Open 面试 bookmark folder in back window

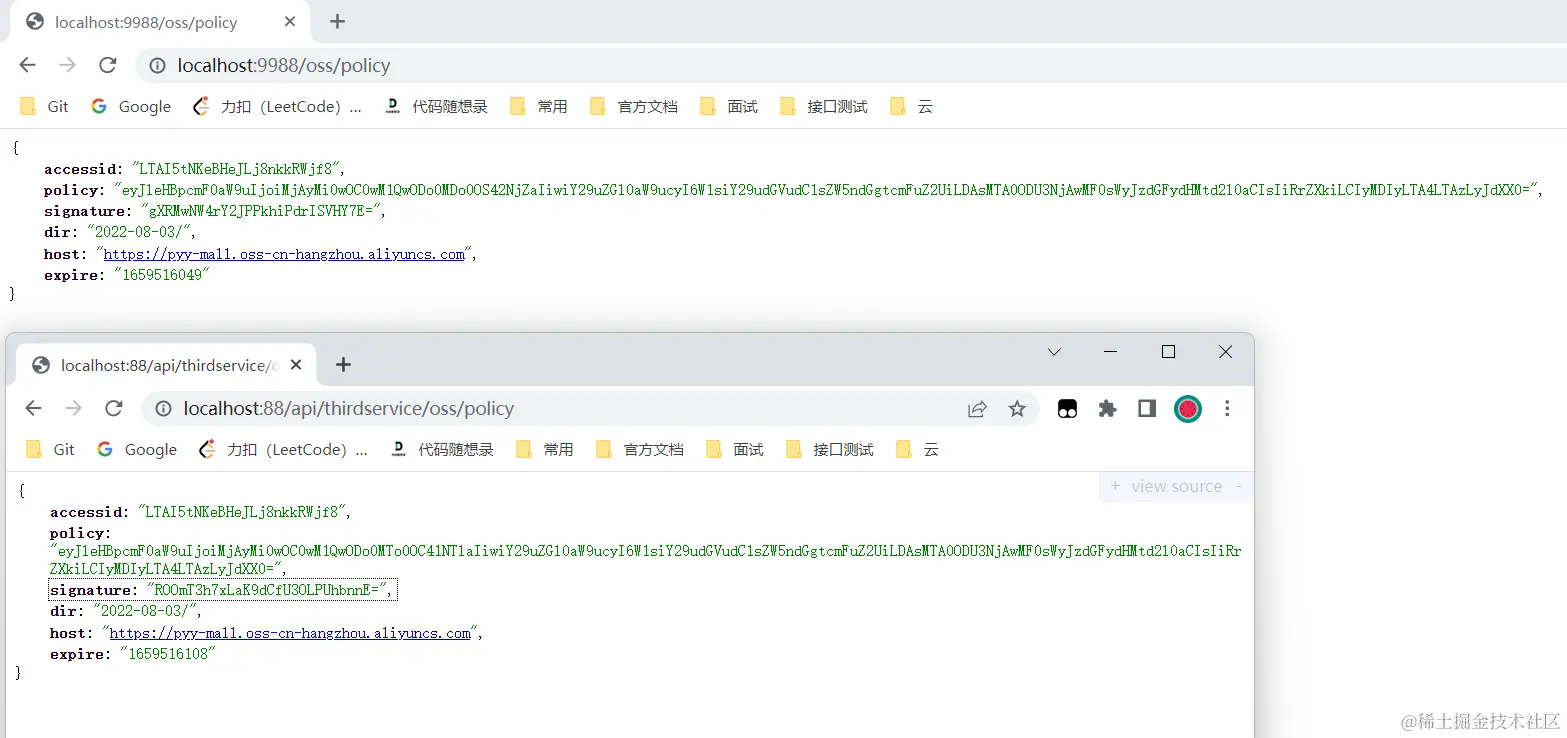tap(729, 106)
